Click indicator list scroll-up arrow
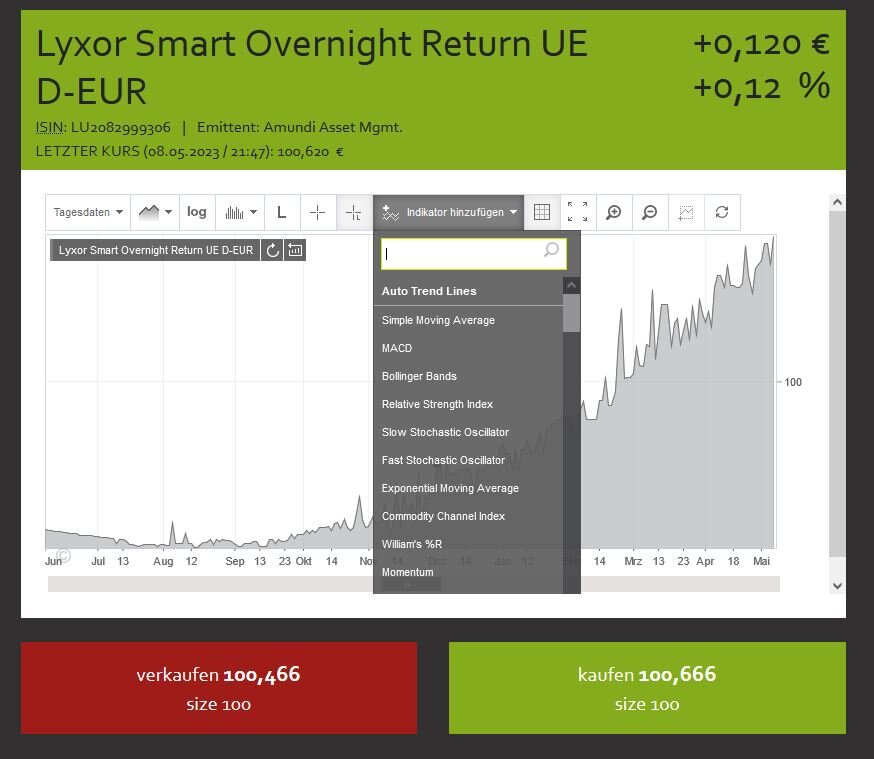The width and height of the screenshot is (874, 759). click(571, 286)
